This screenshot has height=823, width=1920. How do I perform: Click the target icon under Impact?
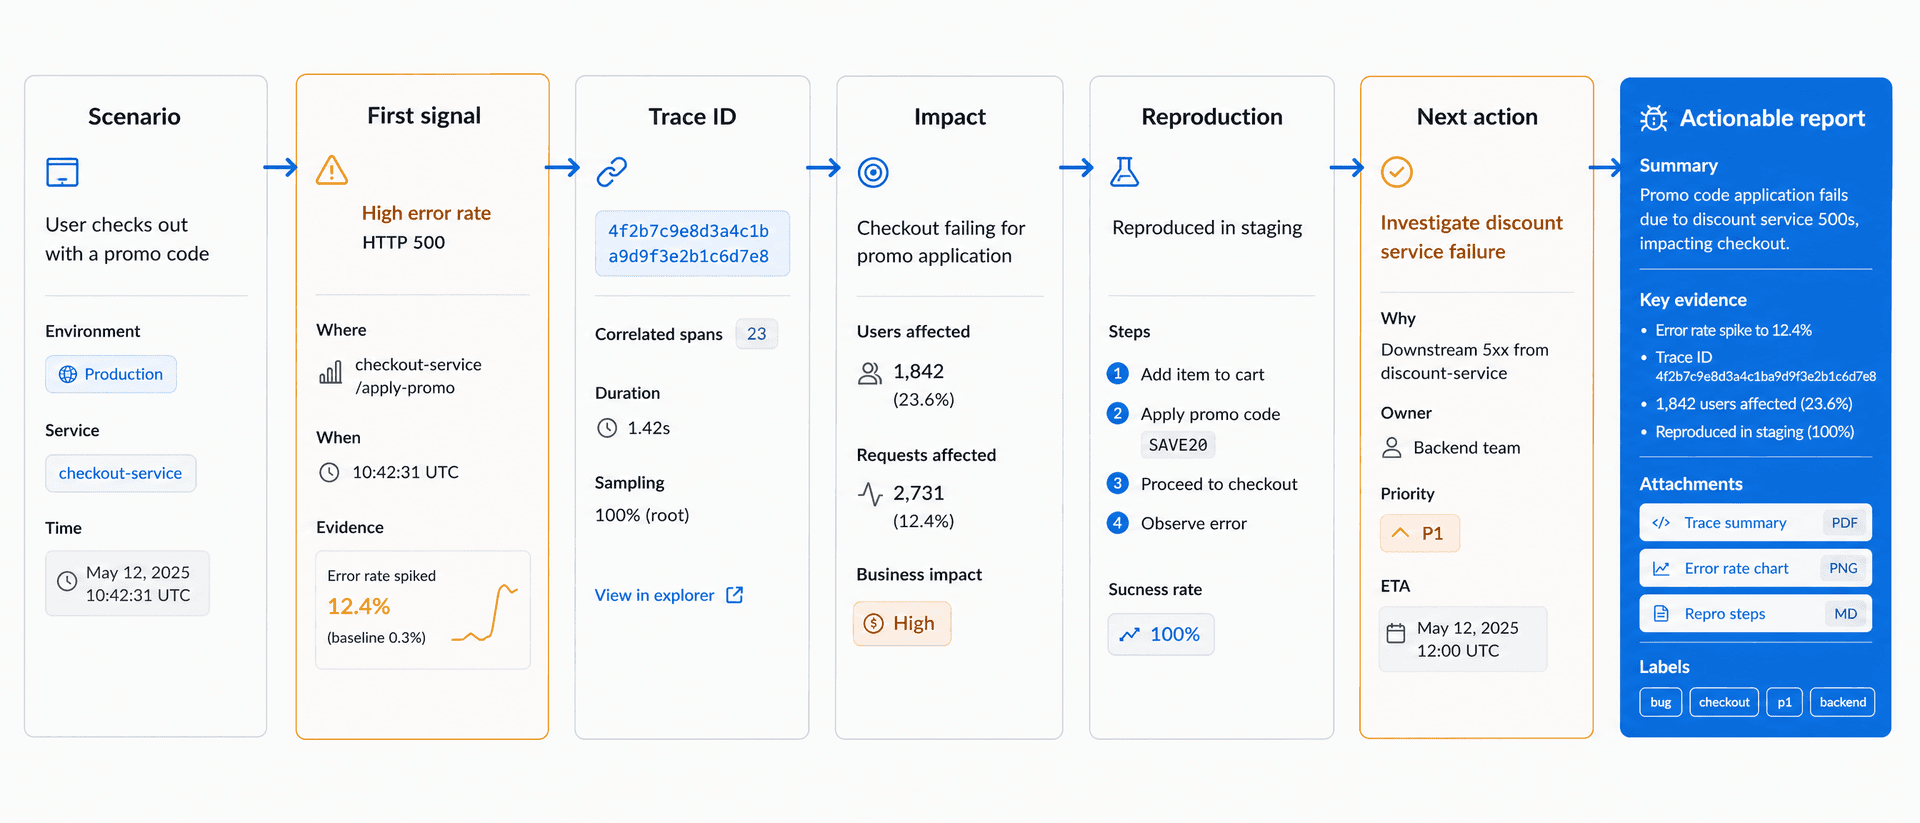(x=873, y=173)
